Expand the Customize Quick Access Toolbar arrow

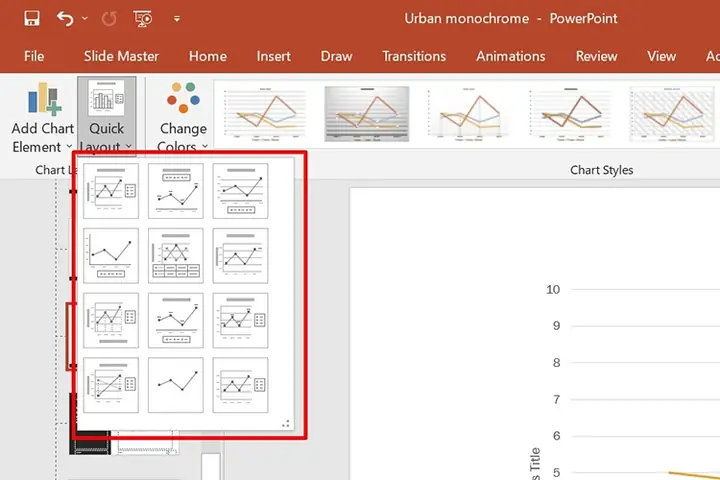pyautogui.click(x=177, y=19)
